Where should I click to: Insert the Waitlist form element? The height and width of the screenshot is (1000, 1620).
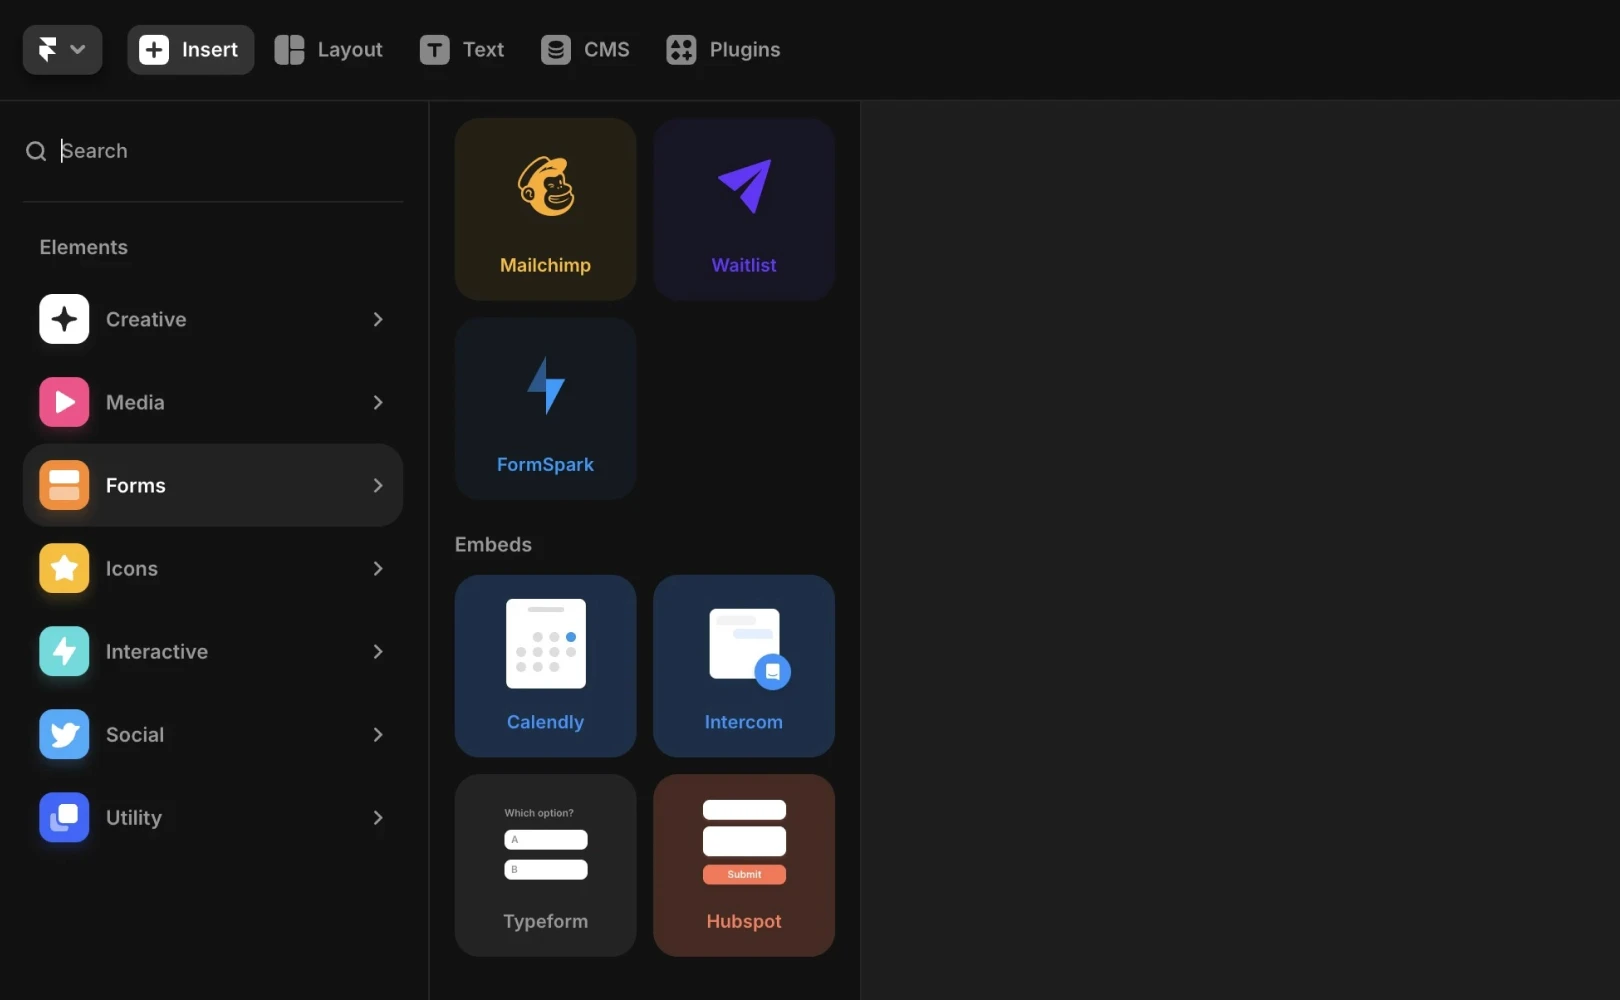pos(743,208)
